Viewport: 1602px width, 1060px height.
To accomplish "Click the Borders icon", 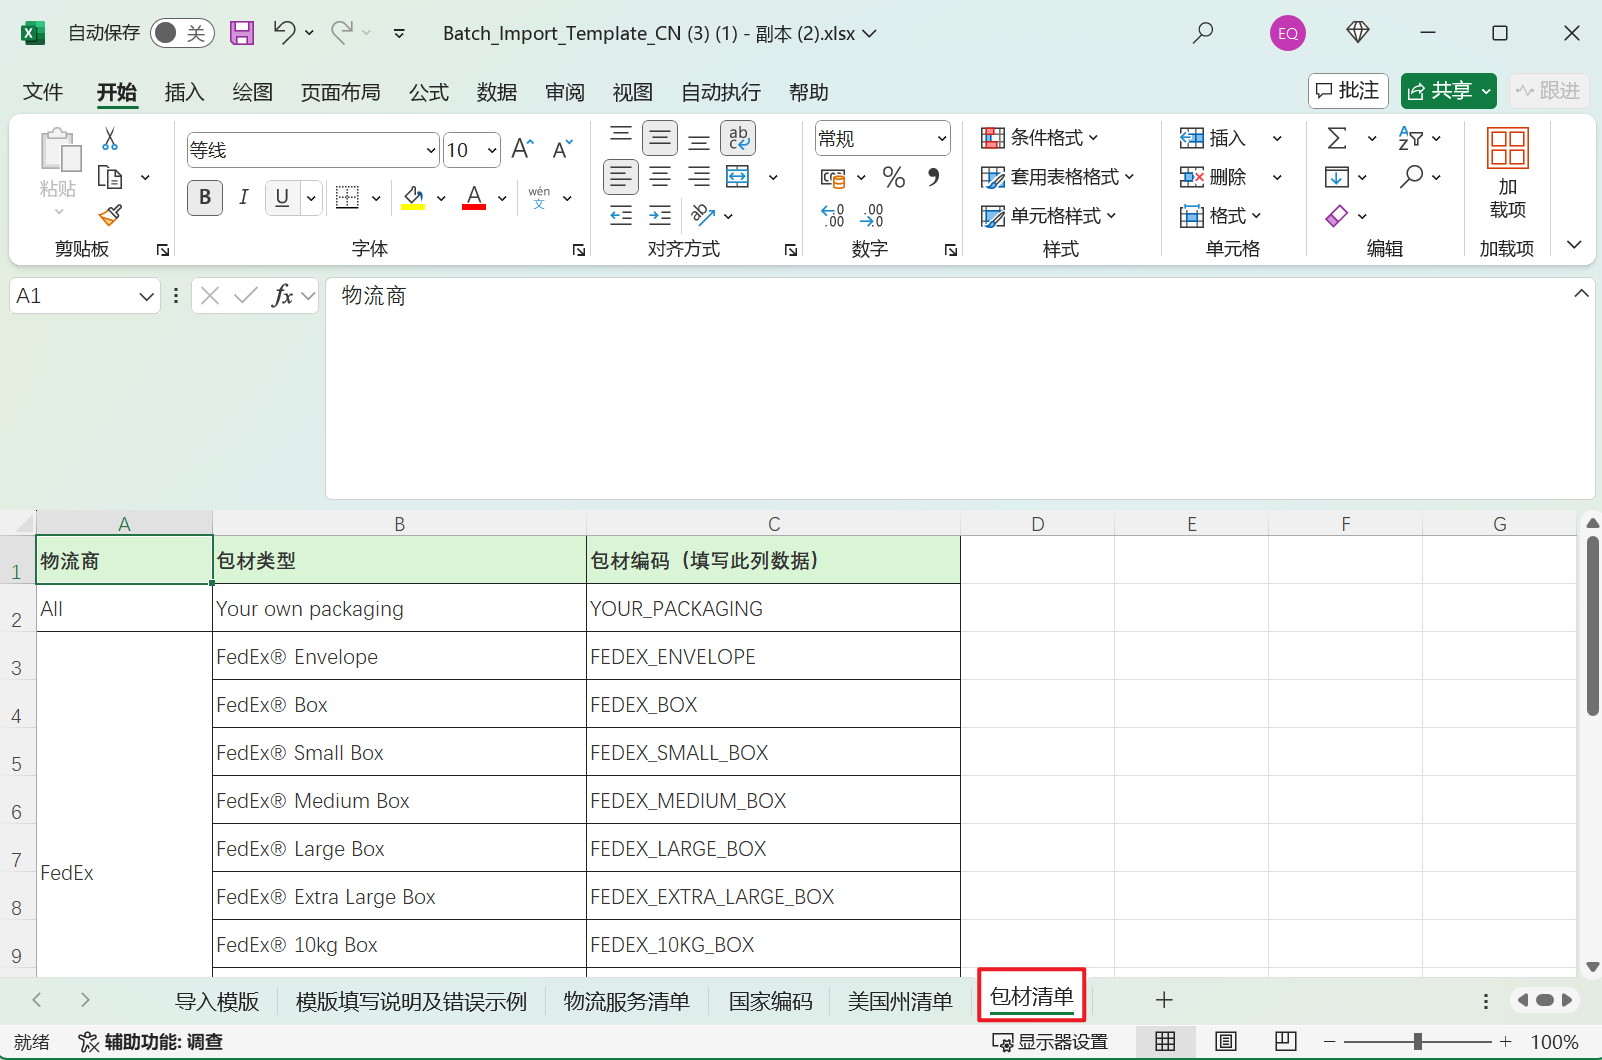I will click(347, 197).
